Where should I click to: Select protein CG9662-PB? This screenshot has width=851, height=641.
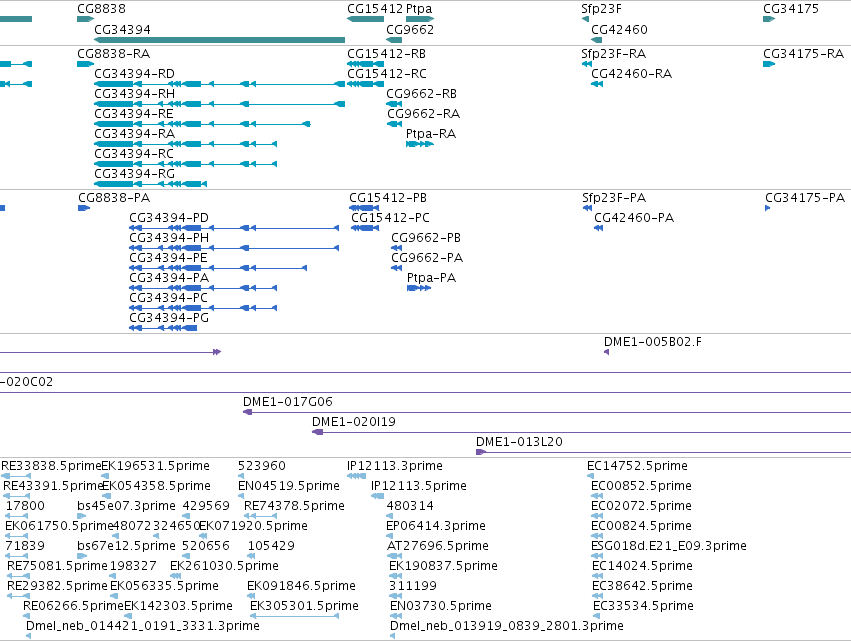click(426, 238)
